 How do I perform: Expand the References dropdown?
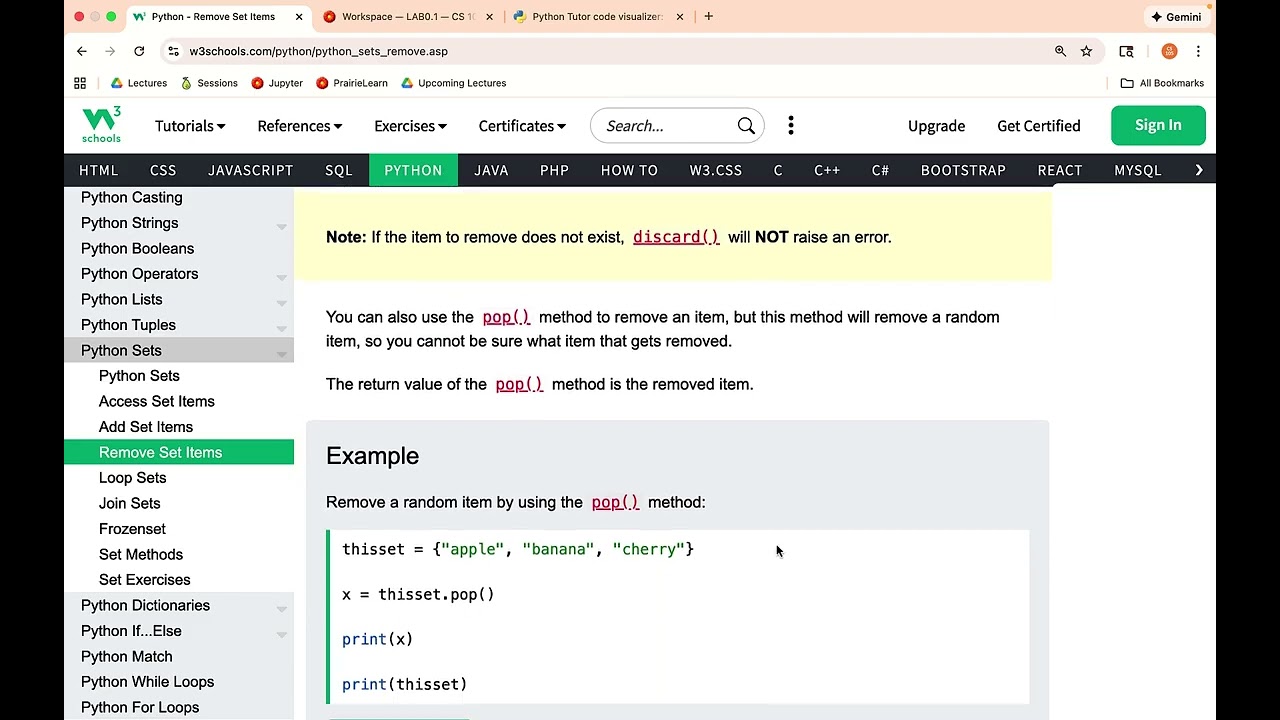click(x=299, y=126)
